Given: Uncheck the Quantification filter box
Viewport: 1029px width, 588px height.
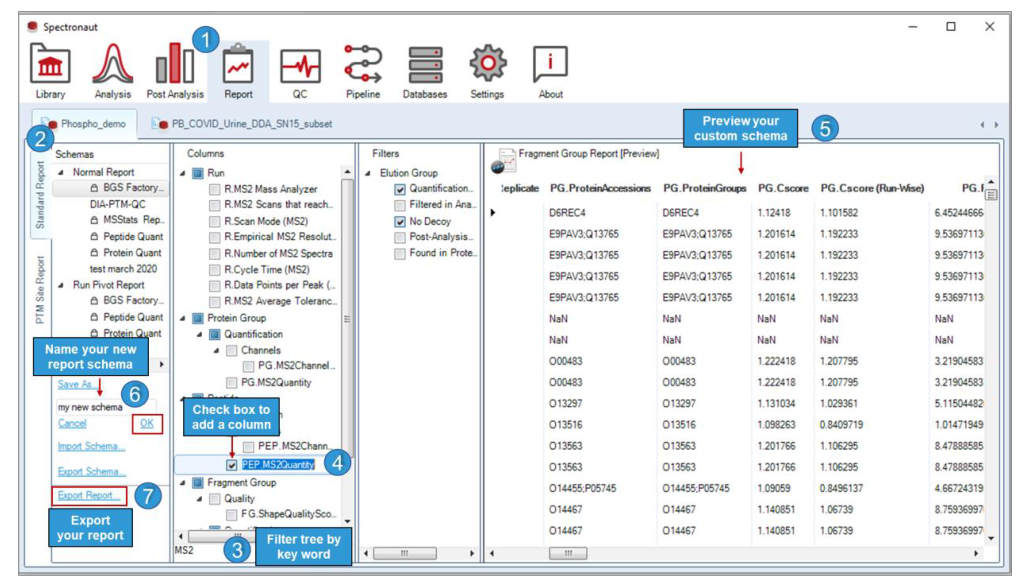Looking at the screenshot, I should point(400,190).
